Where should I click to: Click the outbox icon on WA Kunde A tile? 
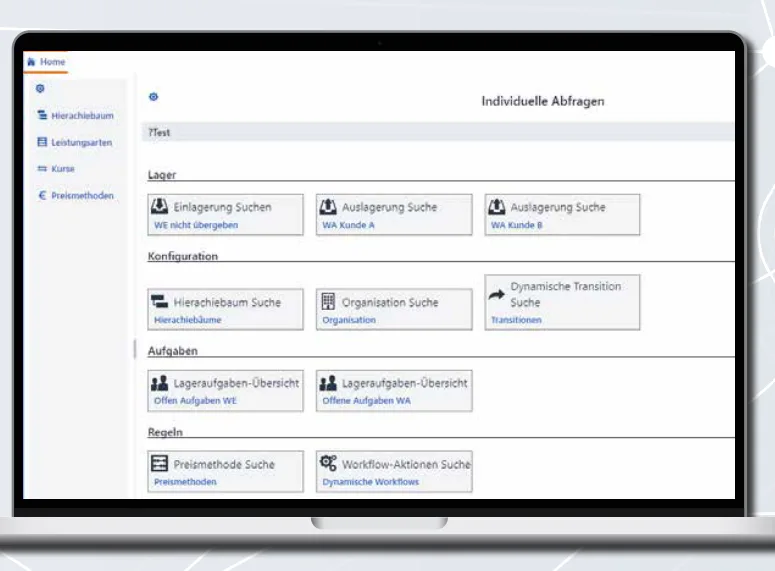328,206
